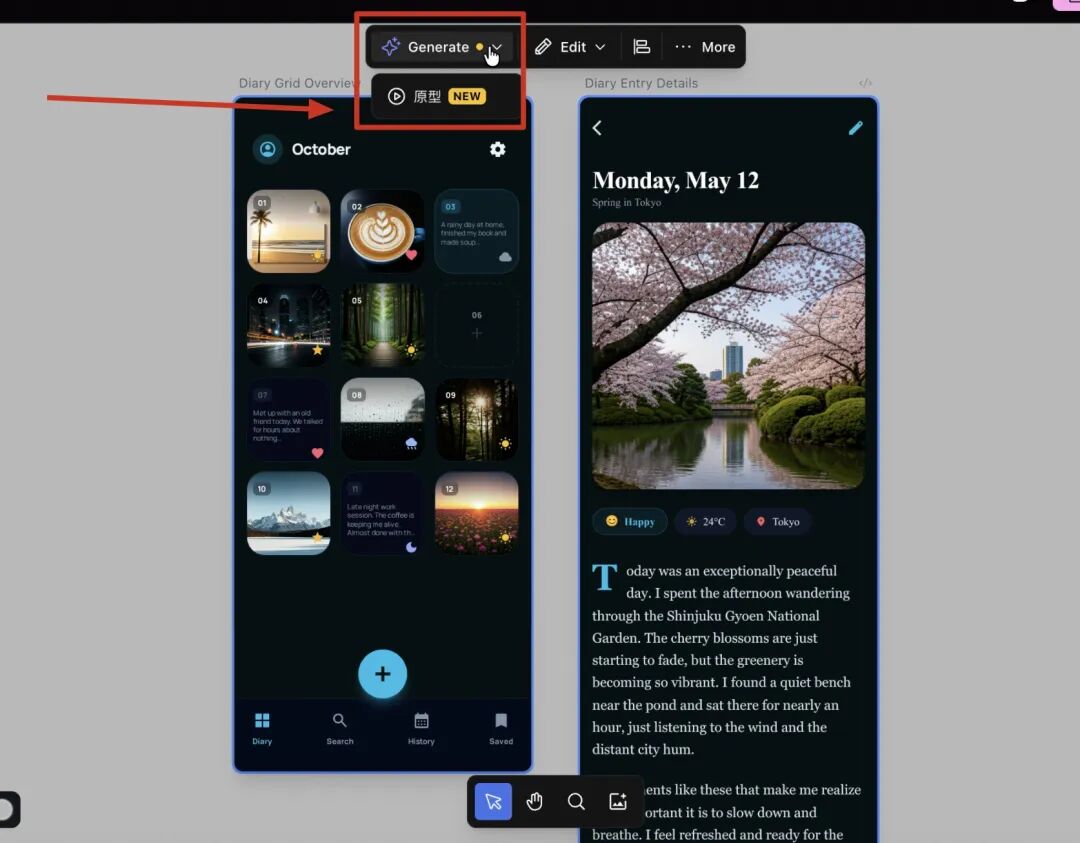Image resolution: width=1080 pixels, height=843 pixels.
Task: Open diary card 07 old friend note
Action: 289,419
